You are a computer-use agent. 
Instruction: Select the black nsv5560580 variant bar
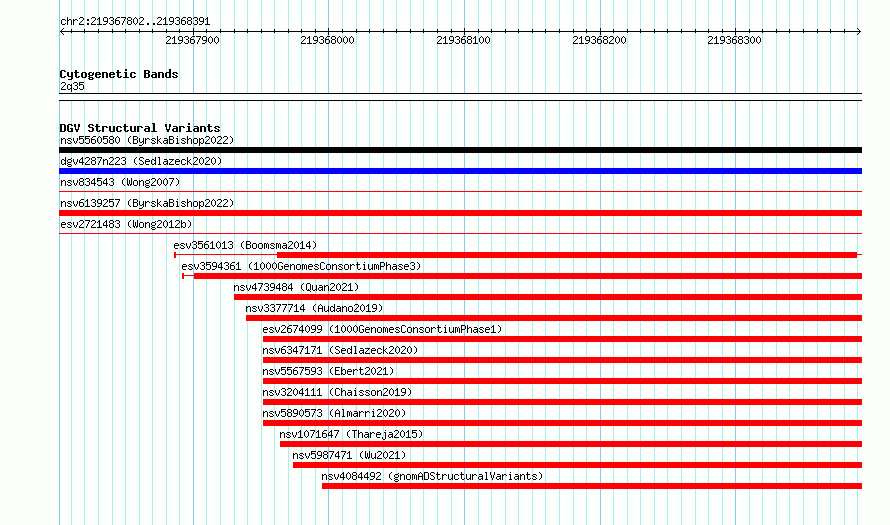(460, 150)
